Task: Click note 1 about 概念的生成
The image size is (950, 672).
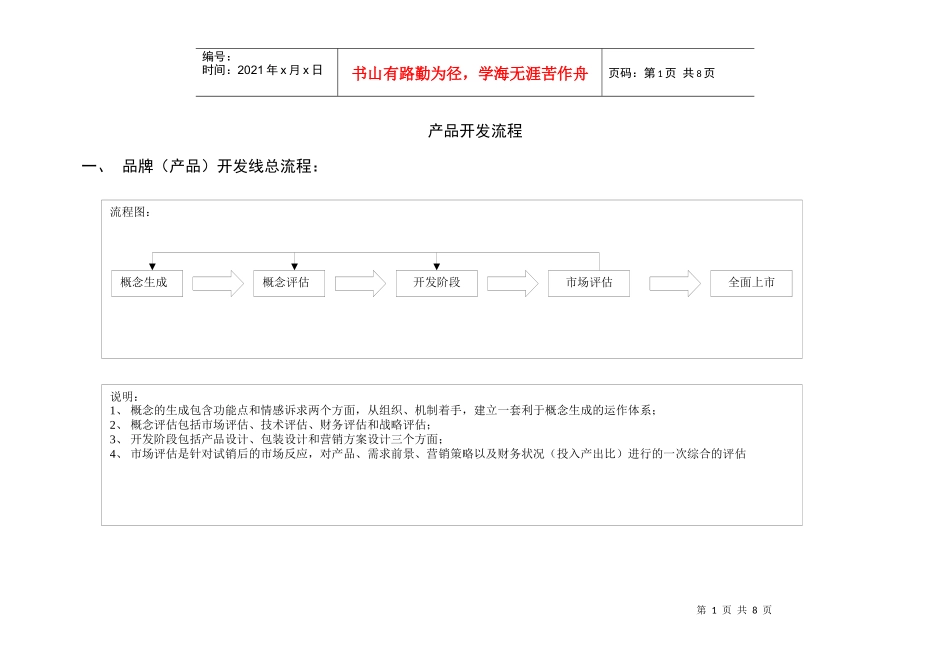Action: click(x=384, y=410)
